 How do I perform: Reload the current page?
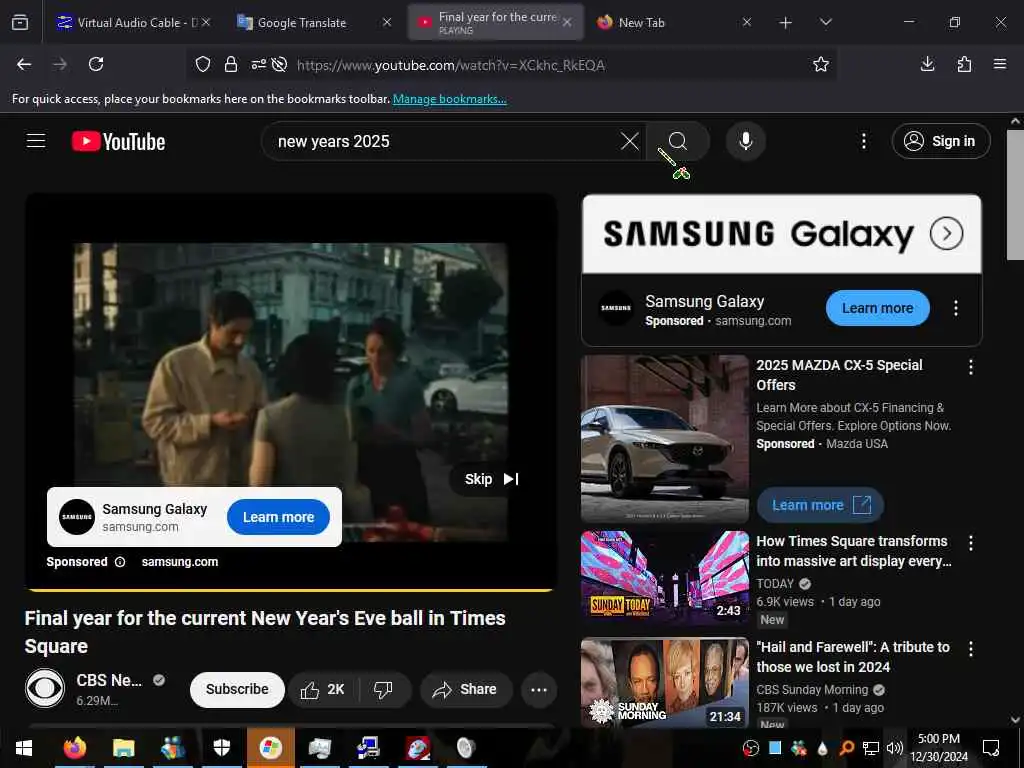point(96,64)
